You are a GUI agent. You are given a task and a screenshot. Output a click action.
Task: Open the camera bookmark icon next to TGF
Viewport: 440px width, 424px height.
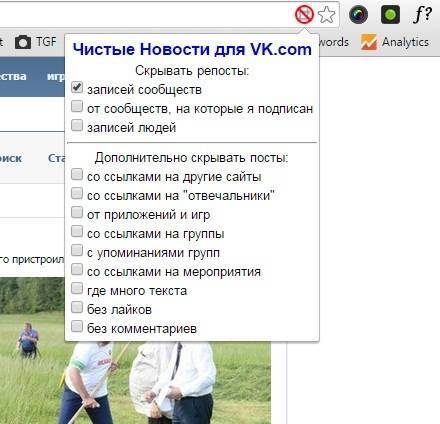coord(23,42)
